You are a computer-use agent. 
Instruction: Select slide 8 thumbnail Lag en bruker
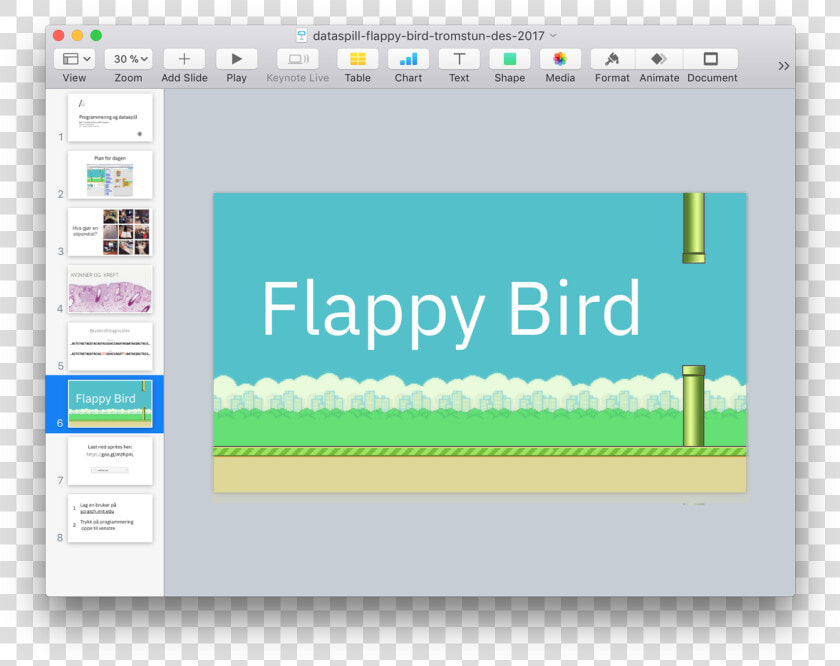pos(110,518)
